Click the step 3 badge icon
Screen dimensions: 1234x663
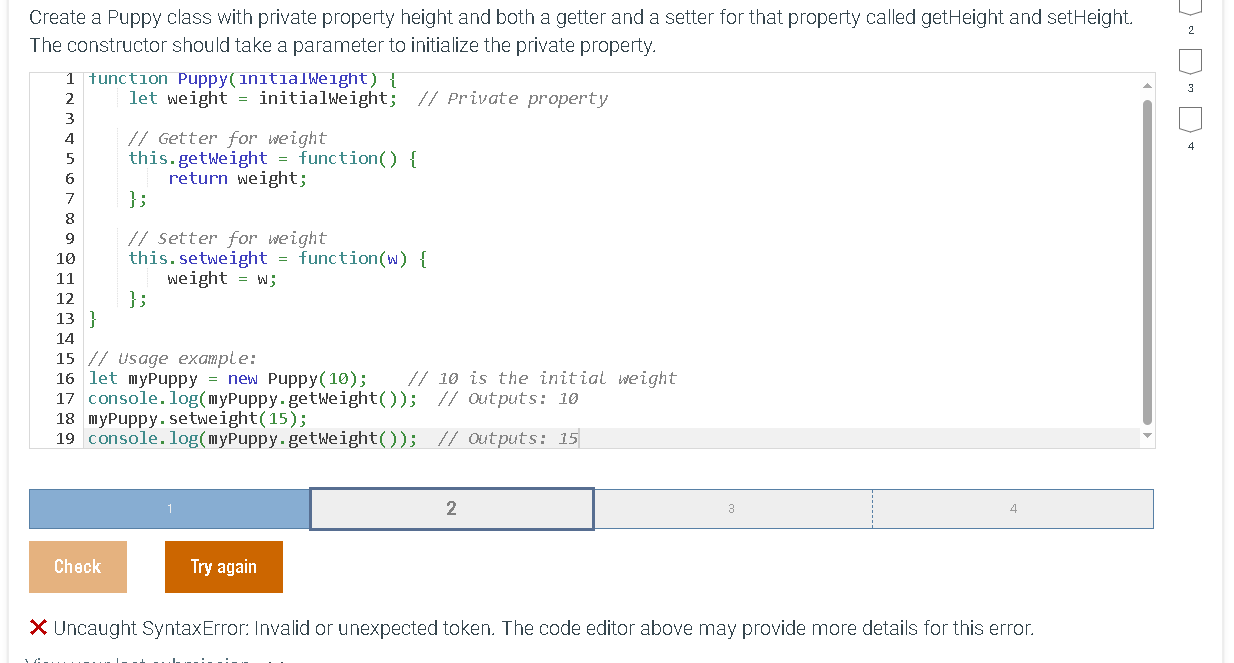point(1190,61)
